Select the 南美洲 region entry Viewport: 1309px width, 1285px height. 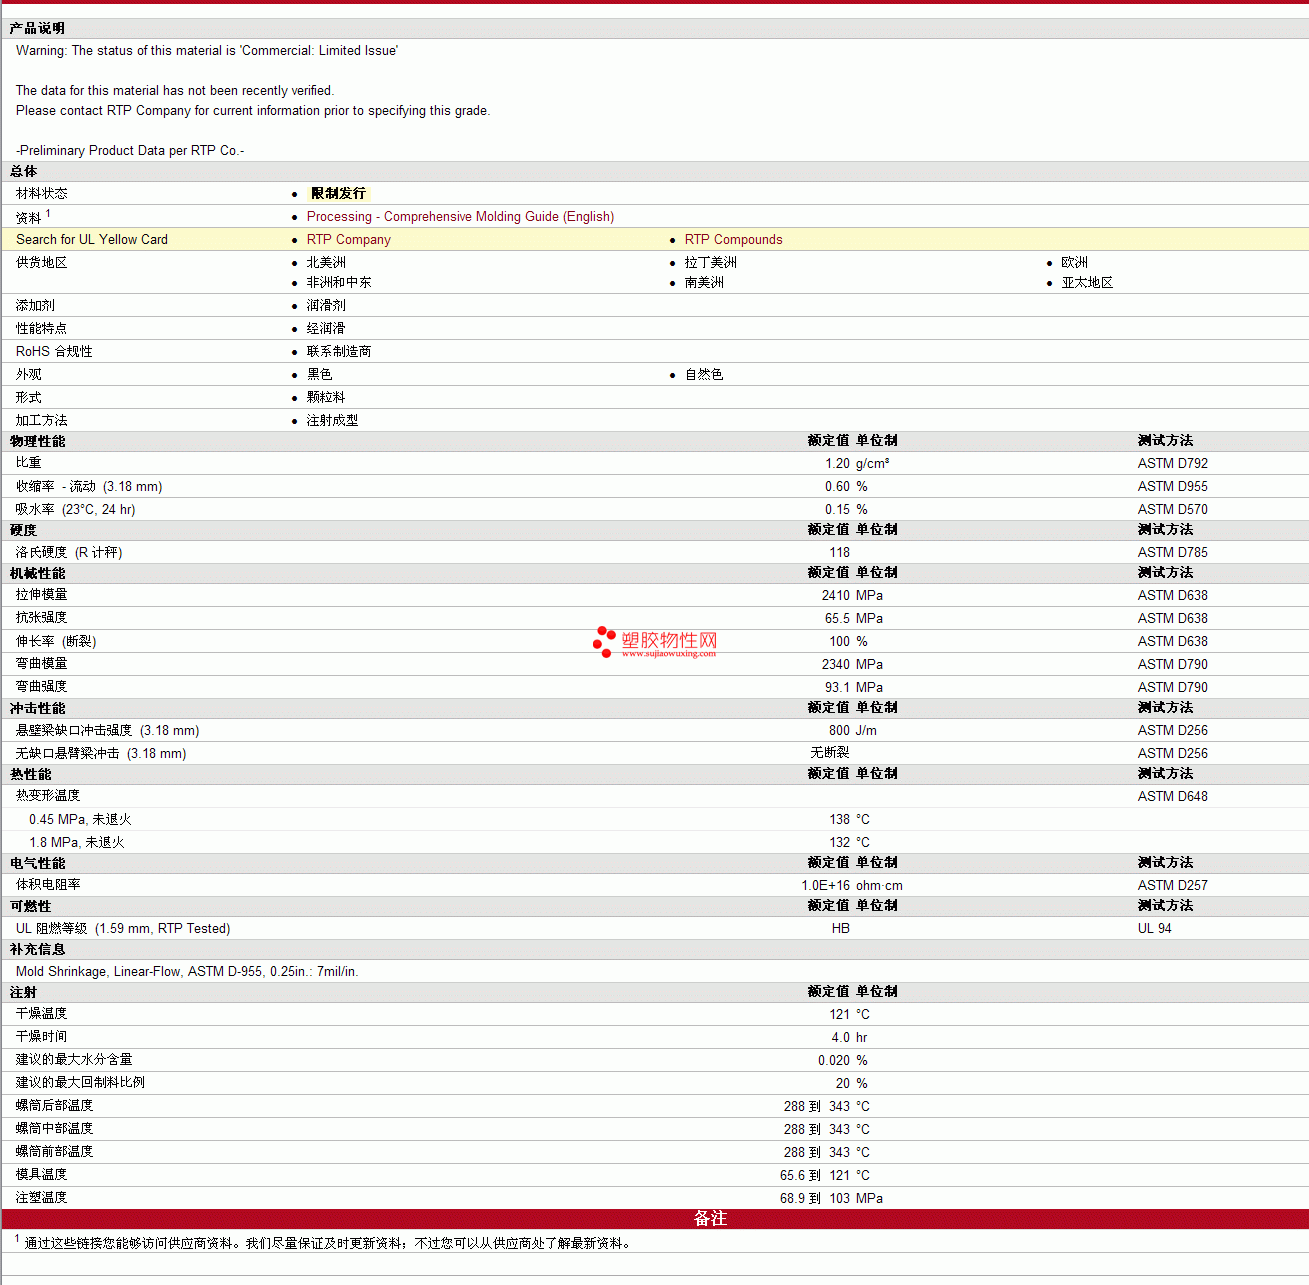pyautogui.click(x=704, y=283)
